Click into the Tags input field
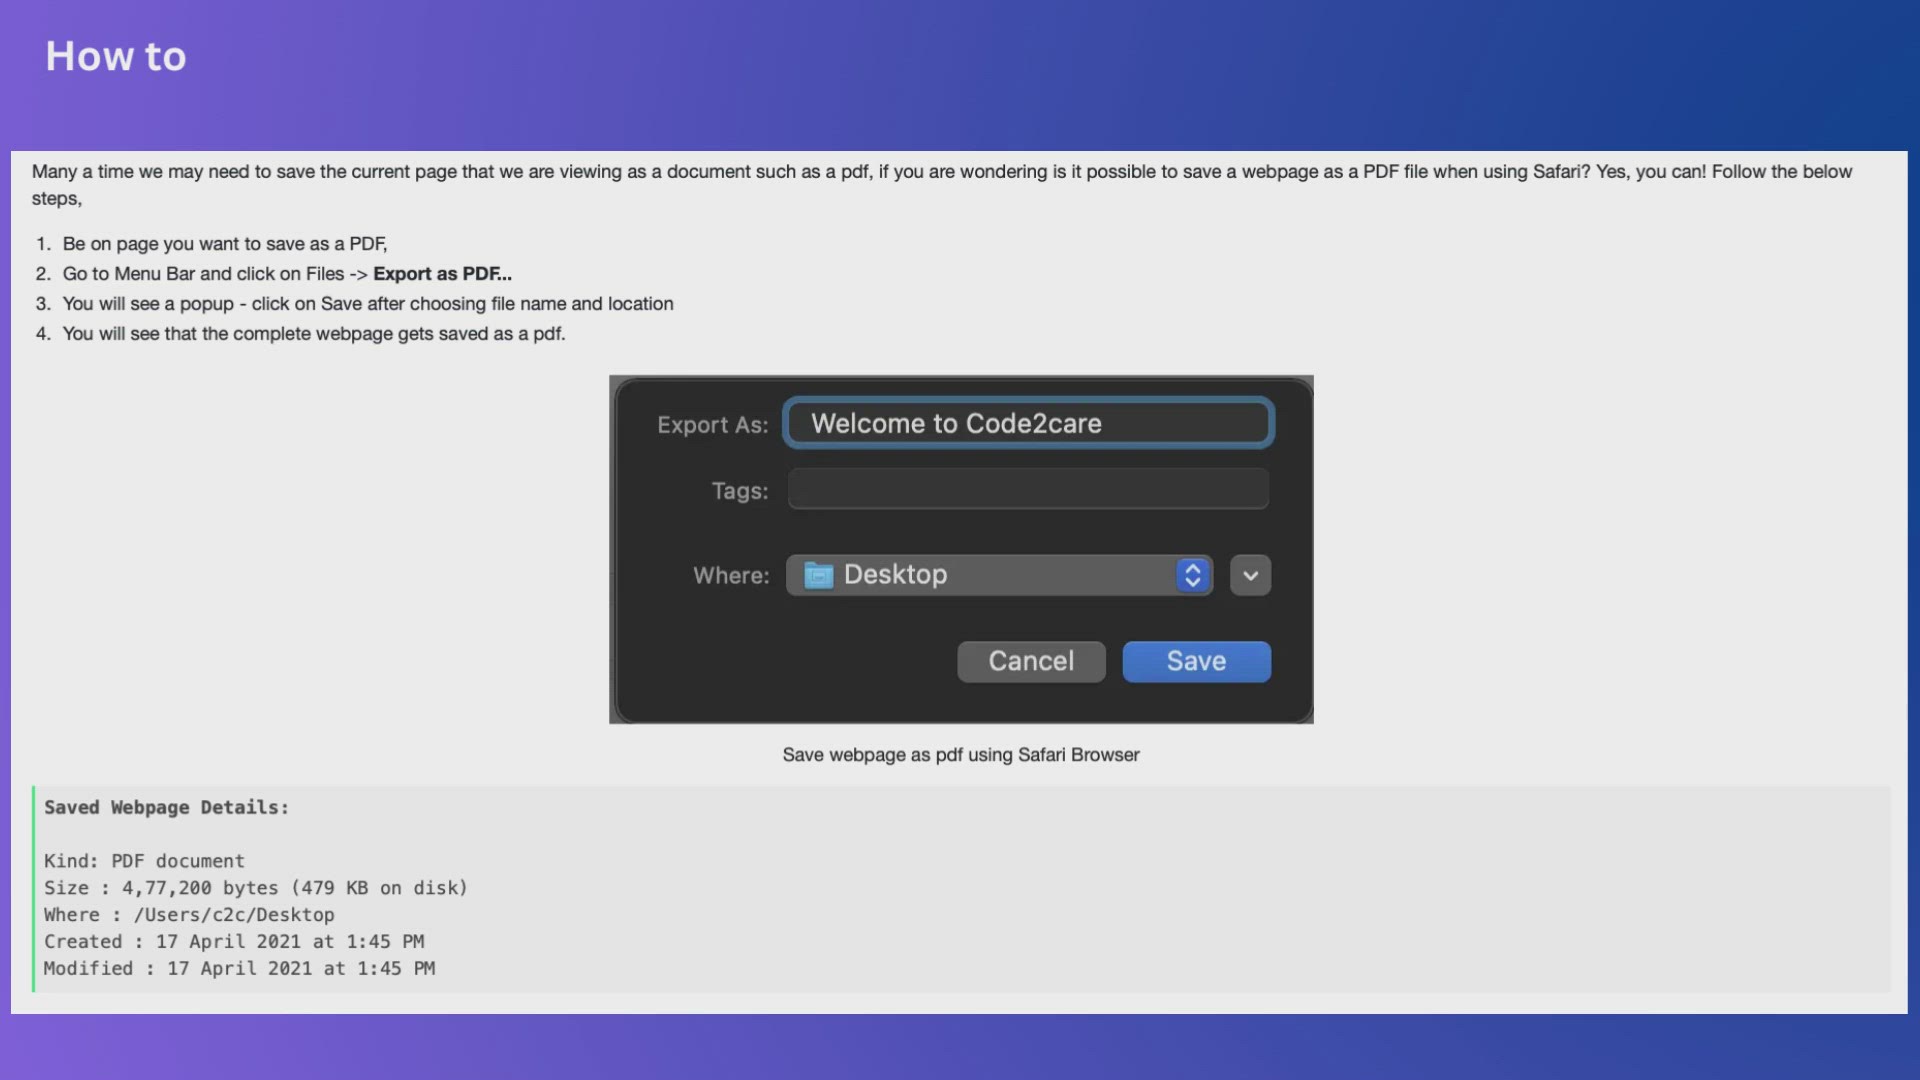This screenshot has height=1080, width=1920. click(1028, 490)
